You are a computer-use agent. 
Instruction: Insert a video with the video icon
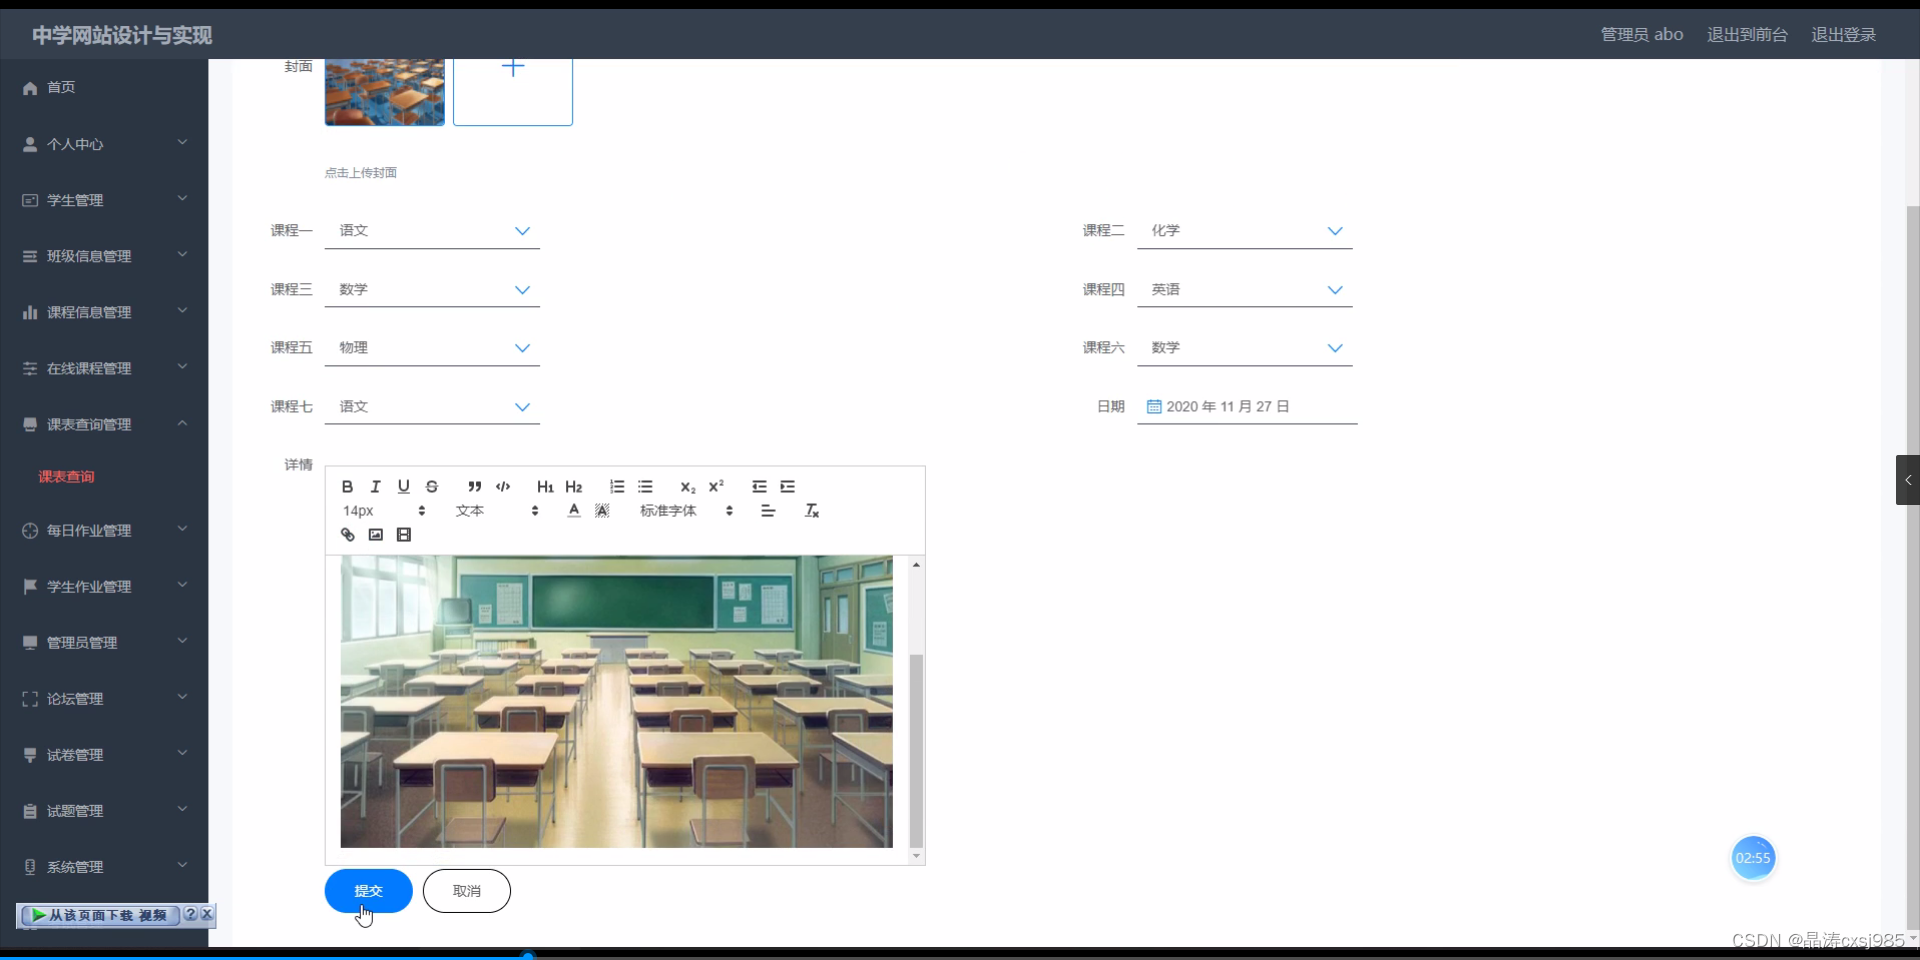tap(404, 535)
